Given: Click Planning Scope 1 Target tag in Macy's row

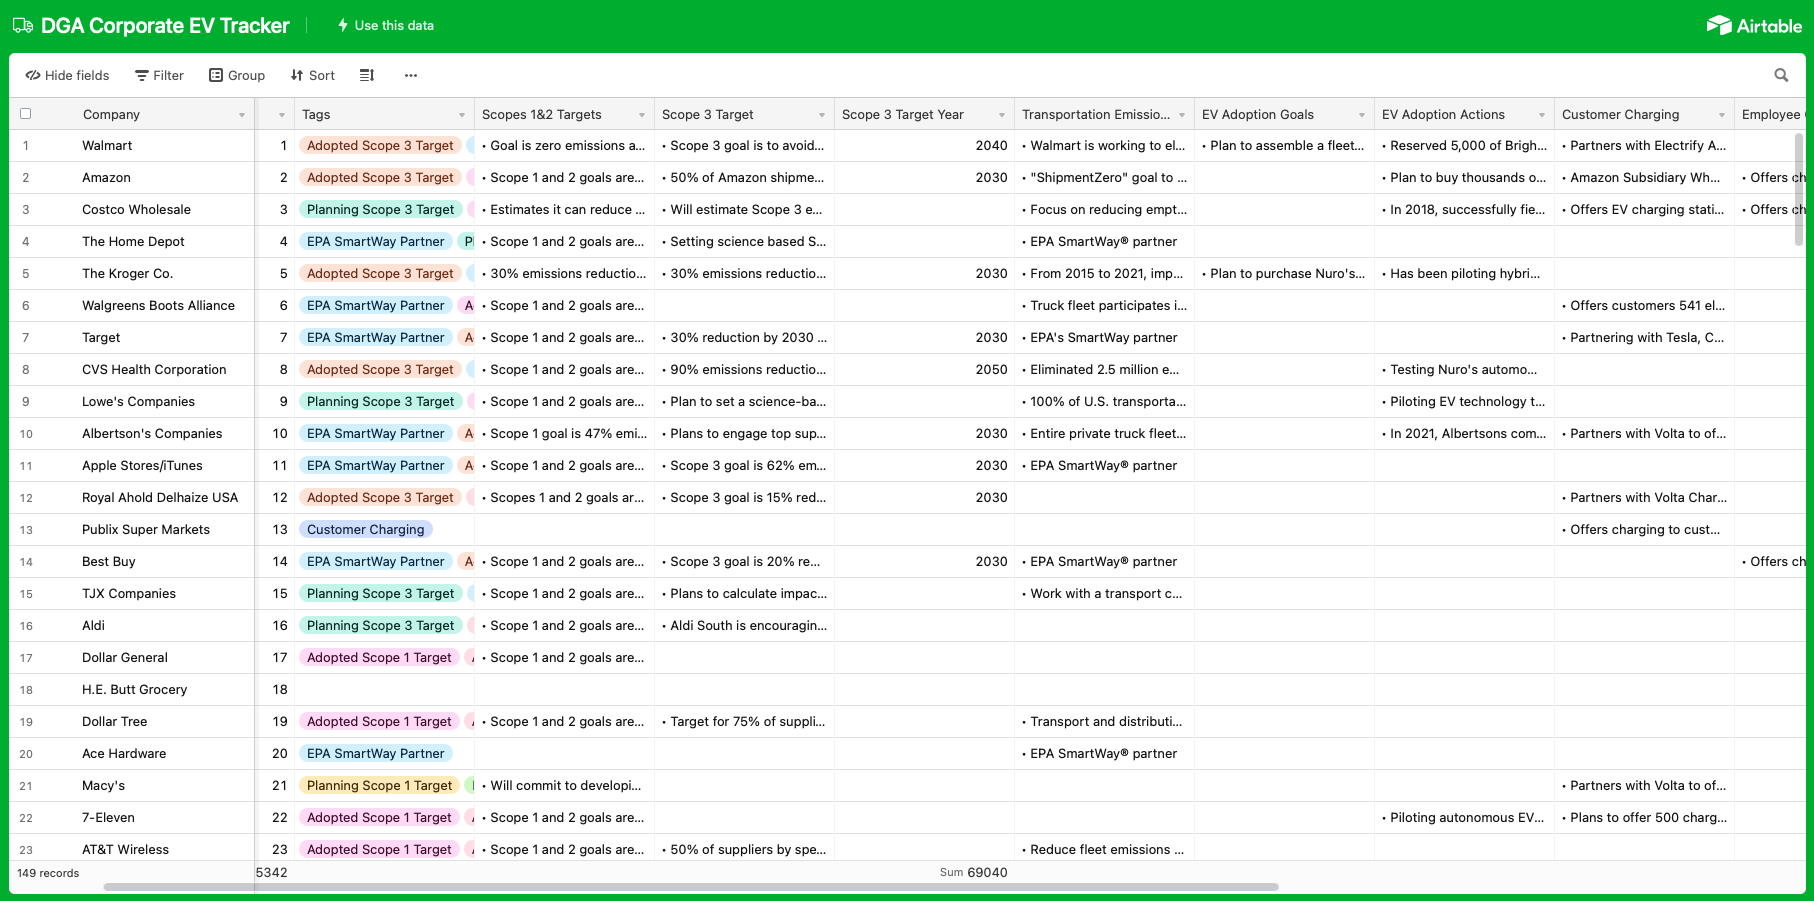Looking at the screenshot, I should [379, 785].
